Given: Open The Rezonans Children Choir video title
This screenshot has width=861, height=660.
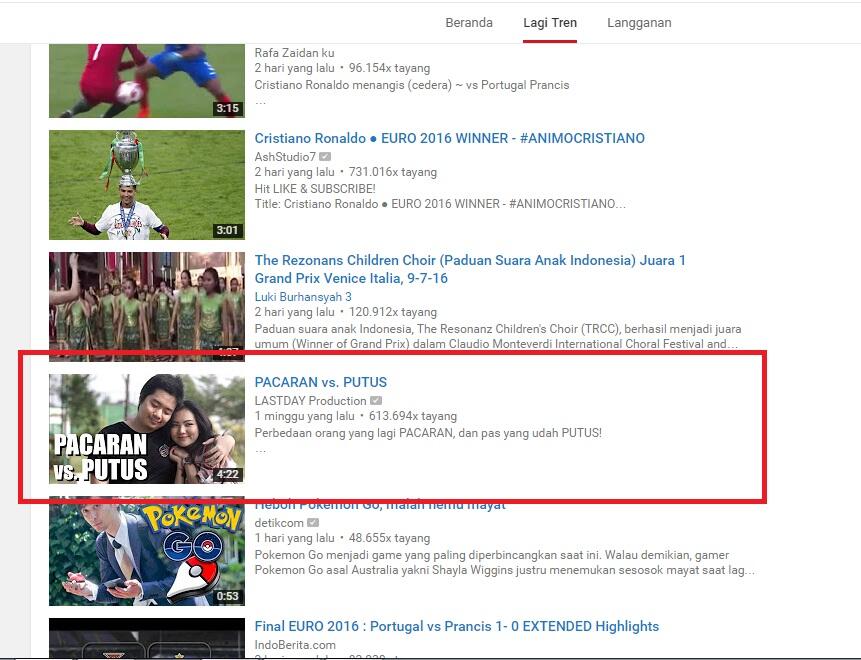Looking at the screenshot, I should tap(470, 269).
